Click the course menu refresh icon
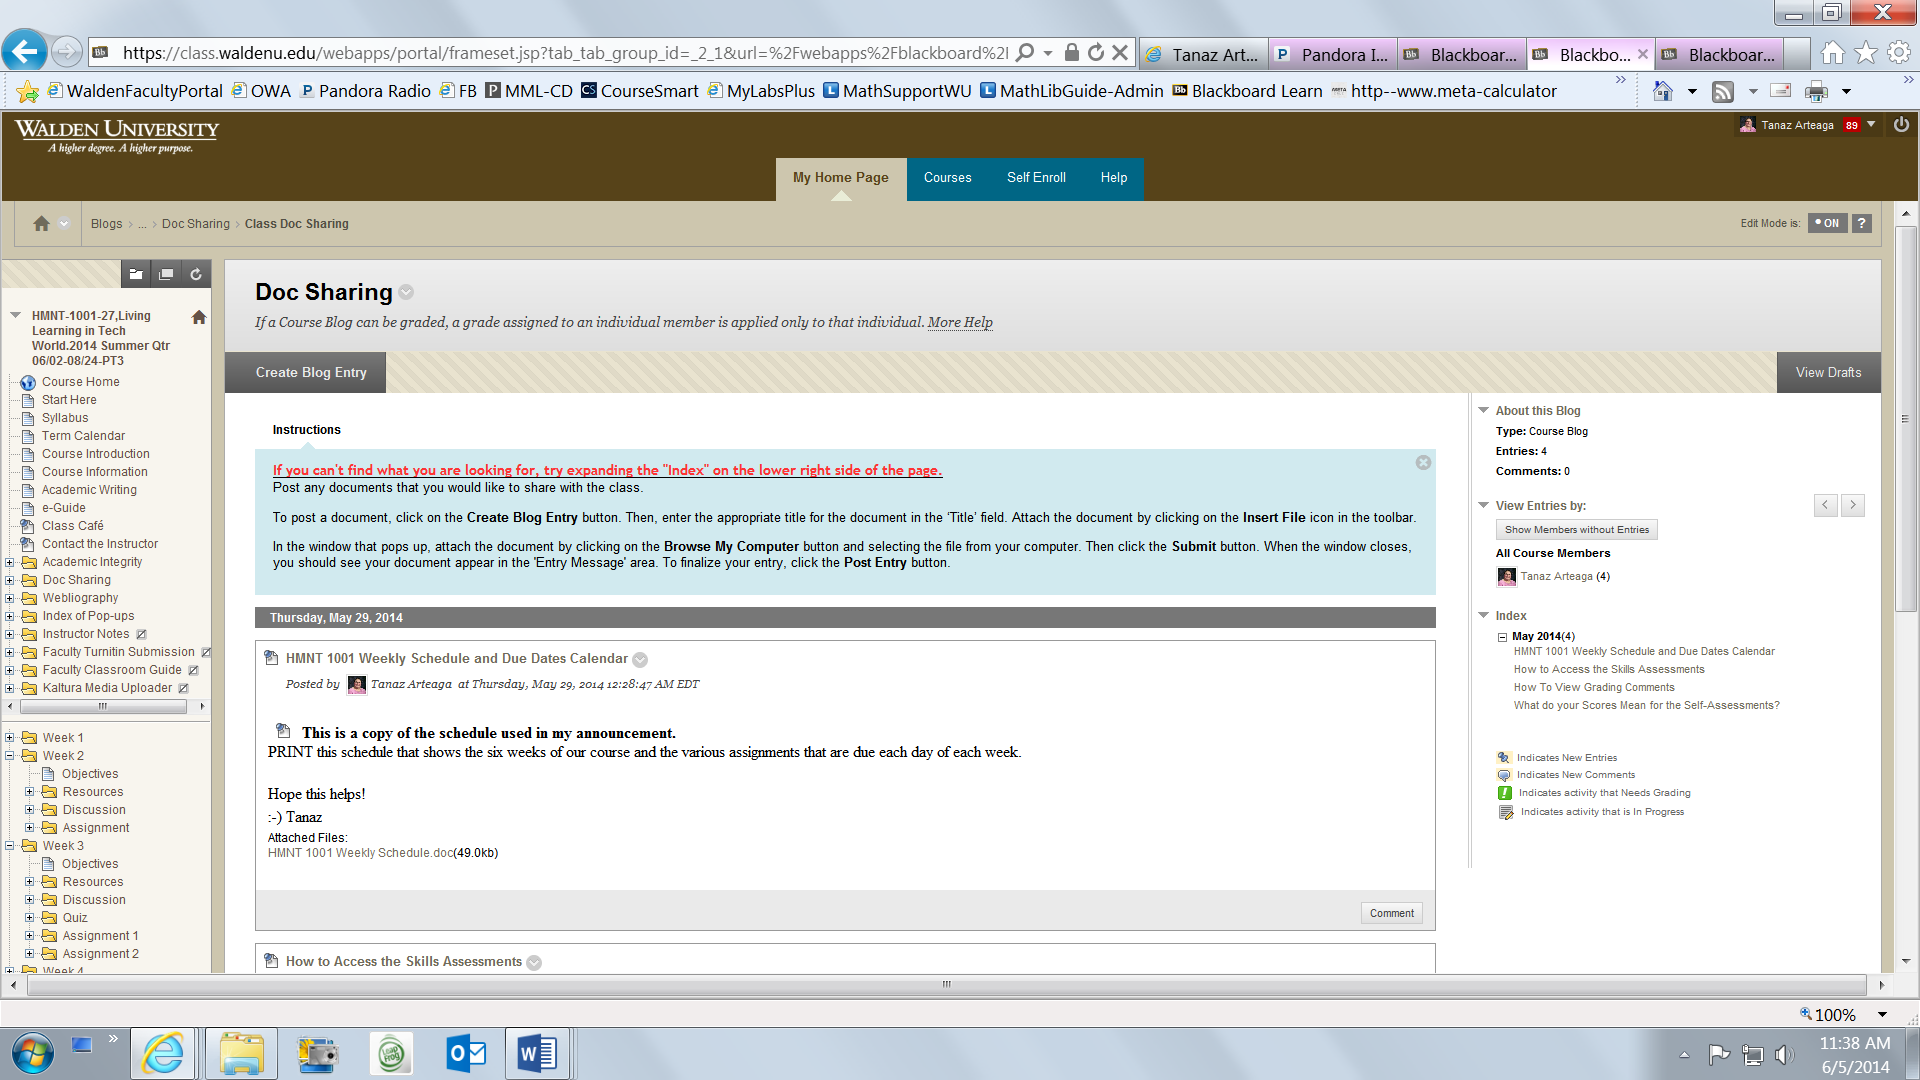 [196, 274]
